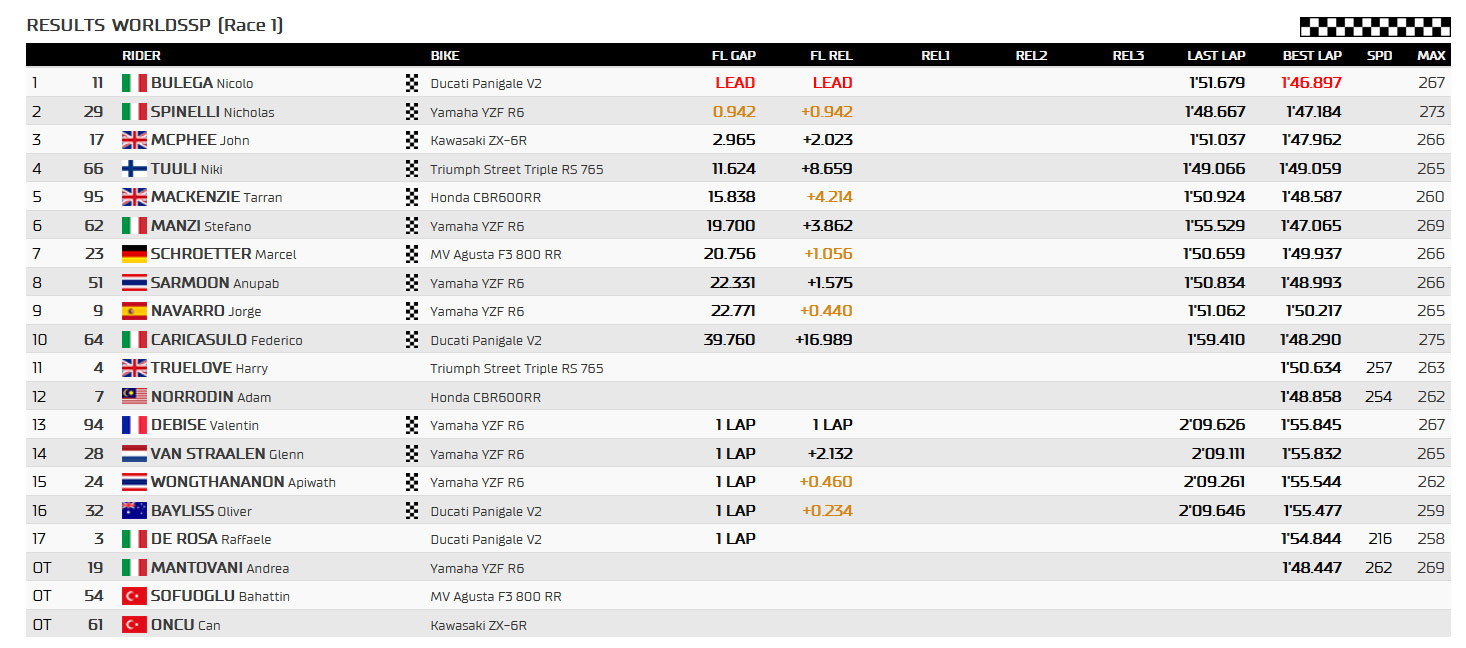Click the large checkered flag banner at top right
1466x648 pixels.
click(1375, 27)
